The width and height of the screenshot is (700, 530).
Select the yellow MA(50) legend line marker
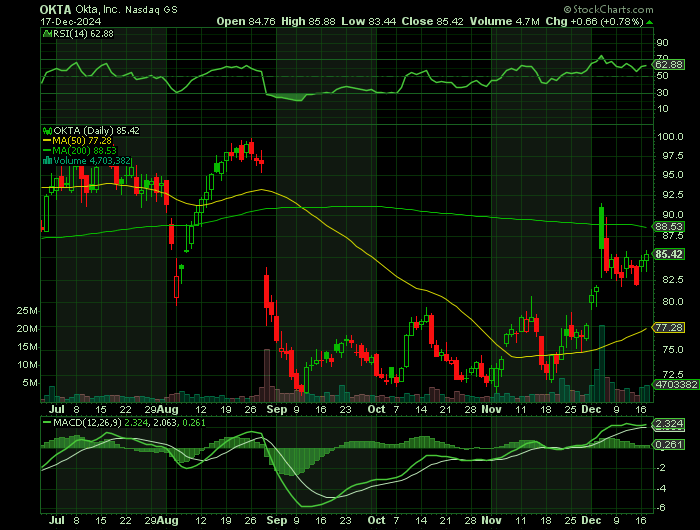pyautogui.click(x=47, y=141)
